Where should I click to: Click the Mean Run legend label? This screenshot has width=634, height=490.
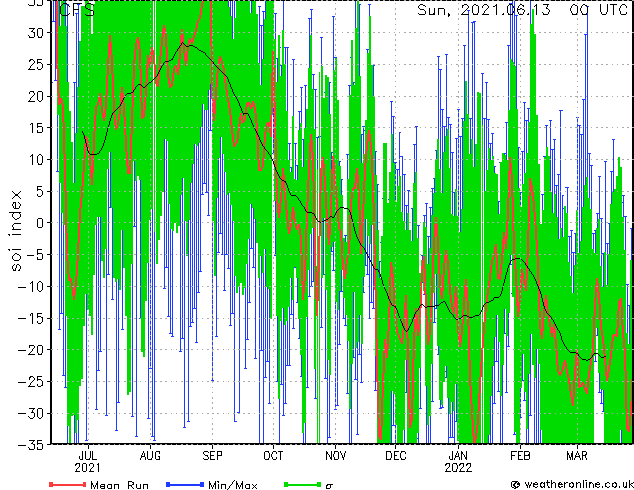coord(119,485)
